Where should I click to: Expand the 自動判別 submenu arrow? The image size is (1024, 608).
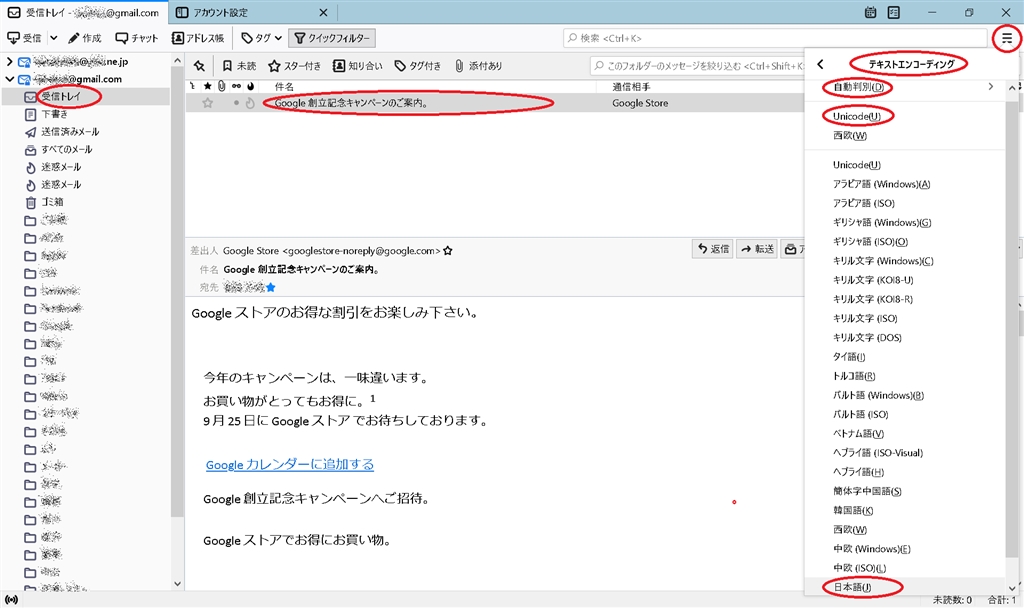click(990, 87)
